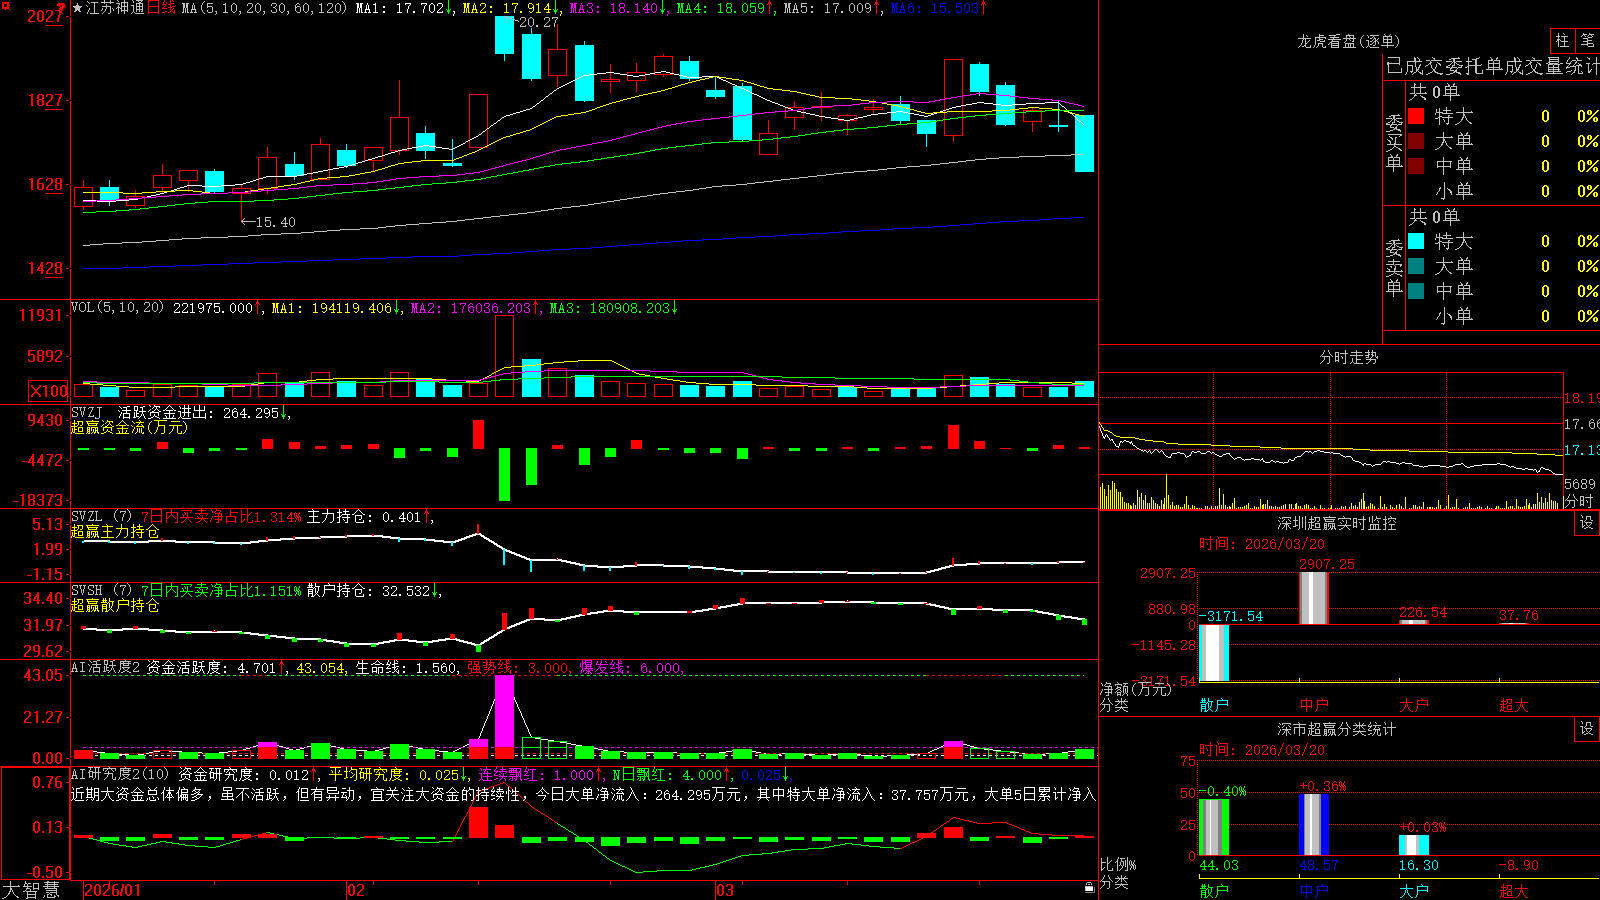Viewport: 1600px width, 900px height.
Task: Click the 已成交委托单成交量统计 header
Action: pos(1492,66)
